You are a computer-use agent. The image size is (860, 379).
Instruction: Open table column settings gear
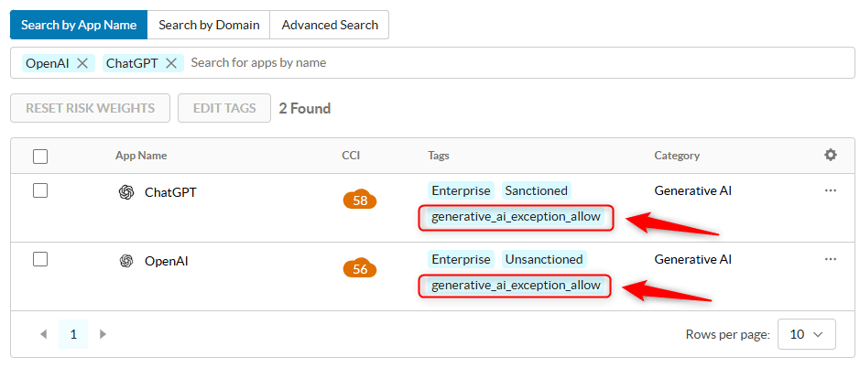pos(830,155)
